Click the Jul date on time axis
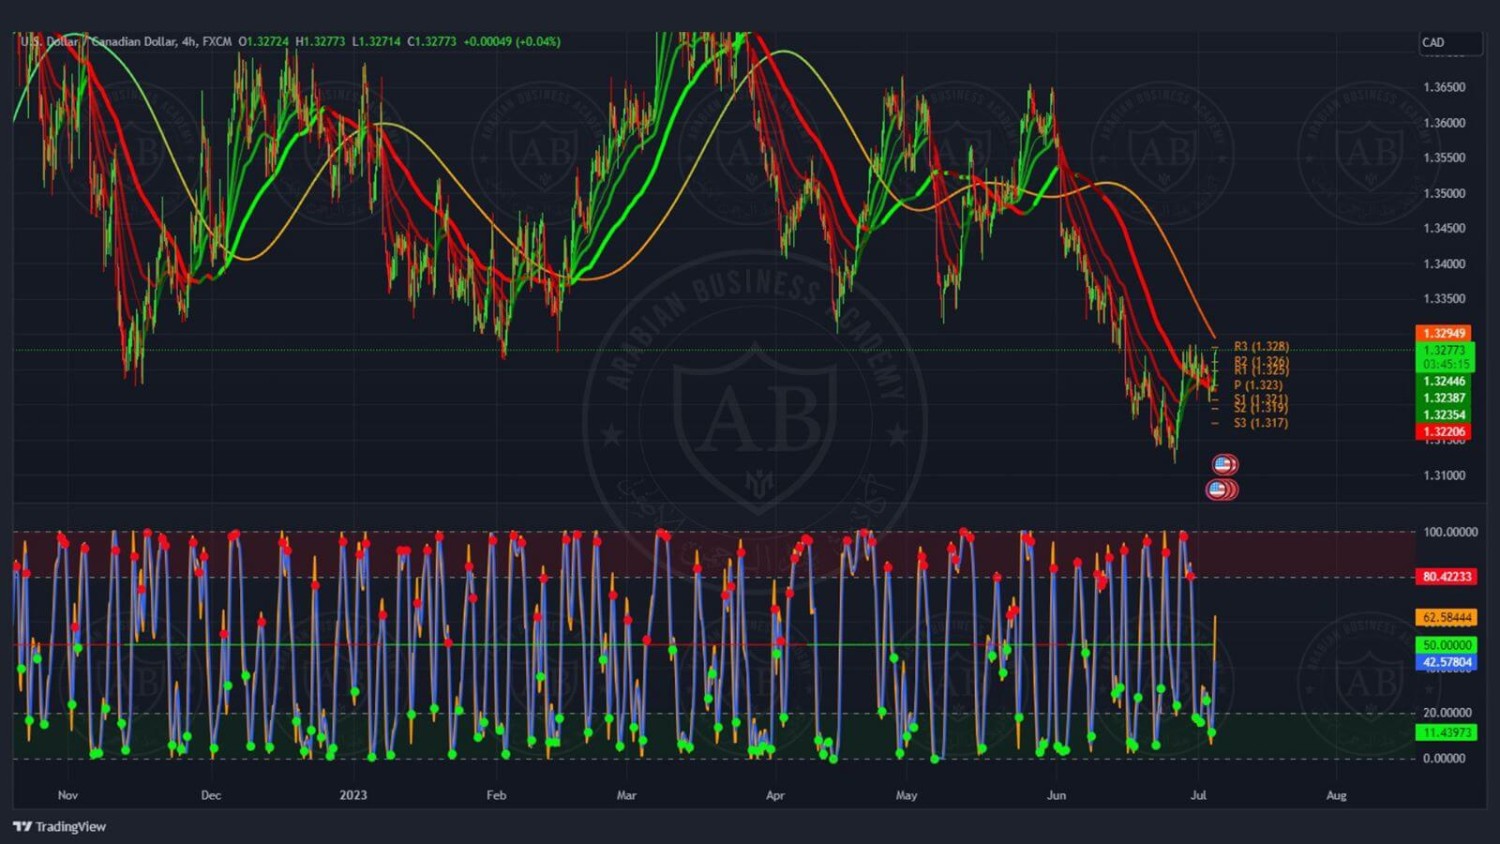Screen dimensions: 1500x844 [x=1198, y=795]
